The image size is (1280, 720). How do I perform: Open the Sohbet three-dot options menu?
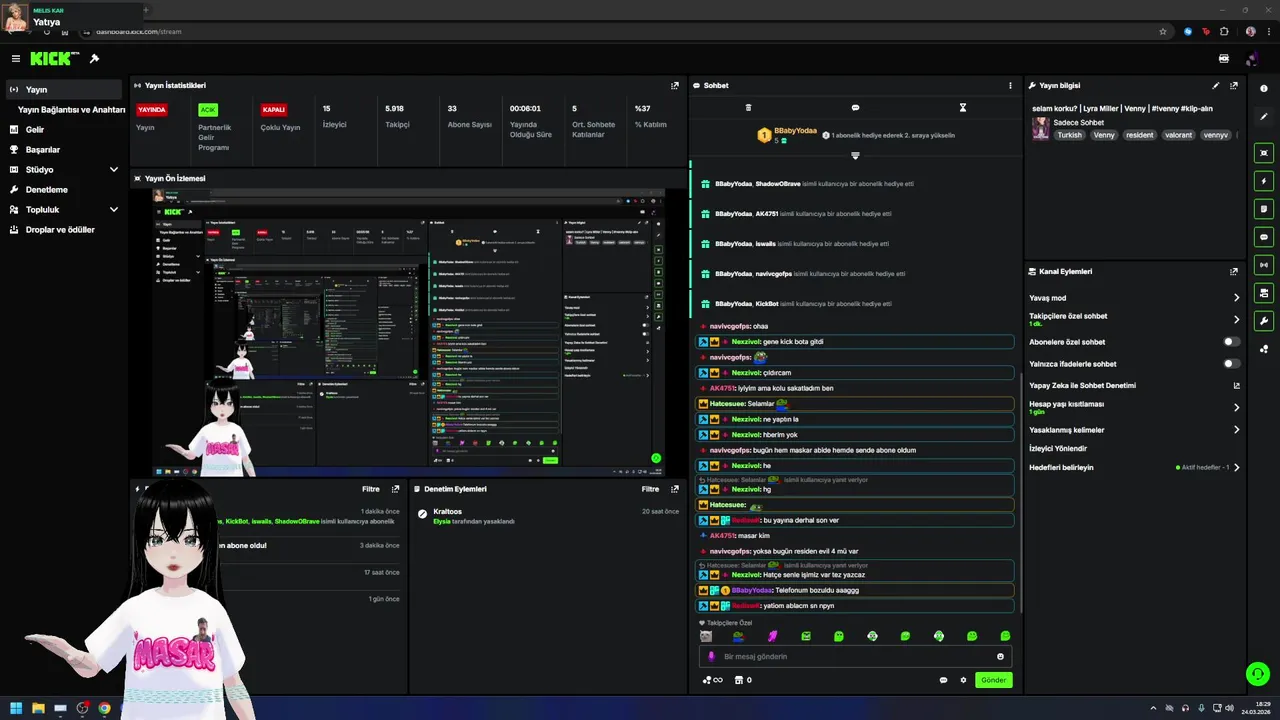click(x=1010, y=86)
